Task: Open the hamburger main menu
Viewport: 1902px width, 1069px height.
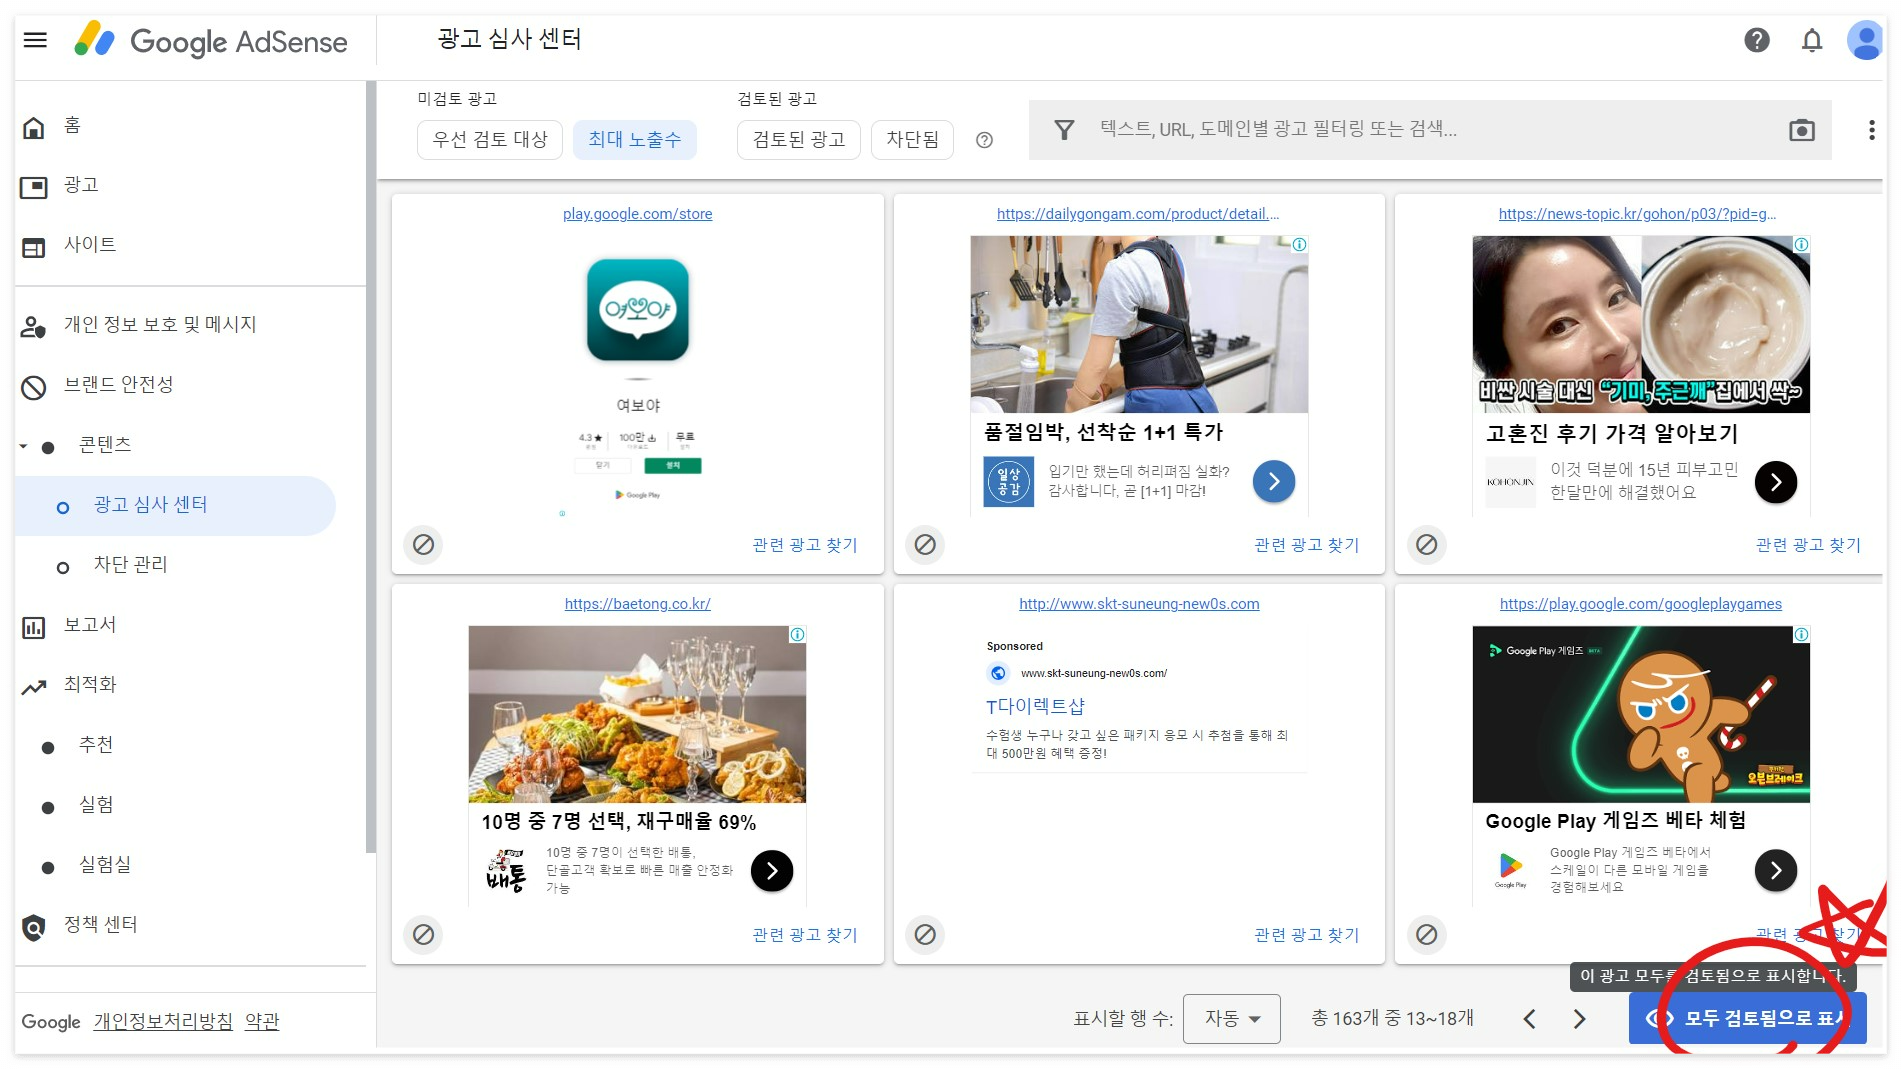Action: click(35, 40)
